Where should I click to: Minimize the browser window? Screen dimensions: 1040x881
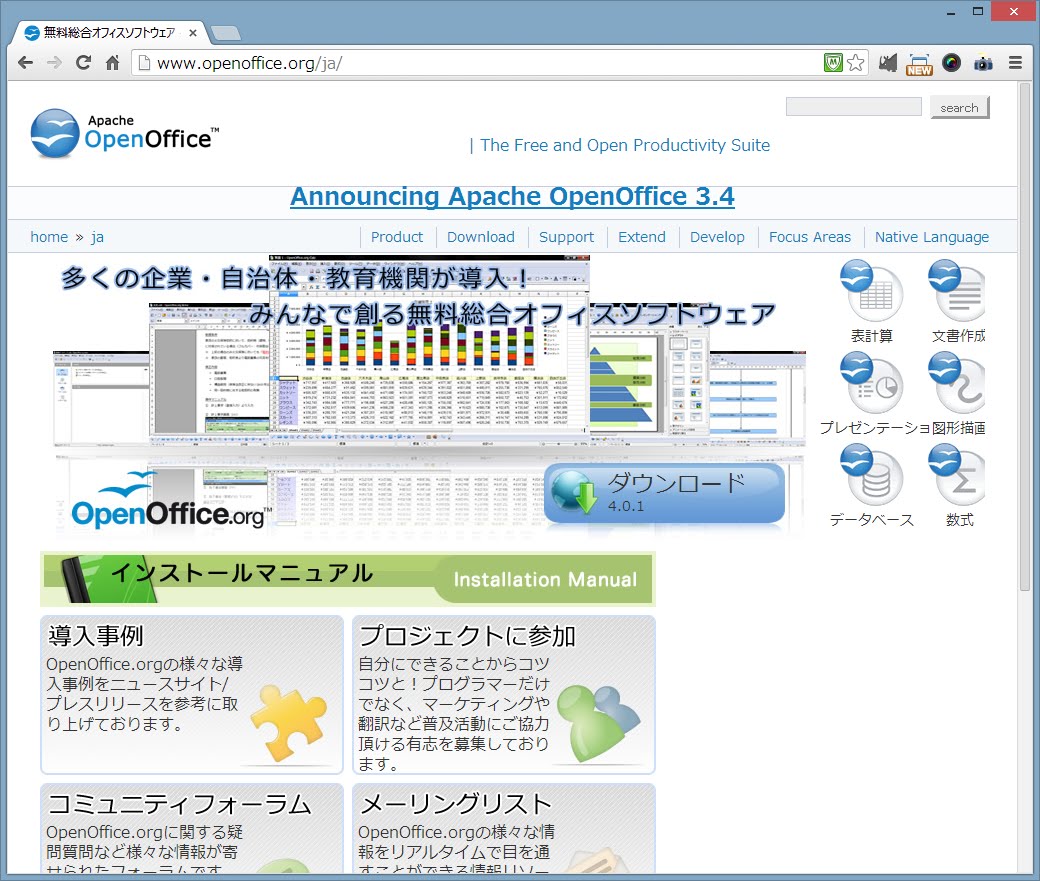point(950,11)
